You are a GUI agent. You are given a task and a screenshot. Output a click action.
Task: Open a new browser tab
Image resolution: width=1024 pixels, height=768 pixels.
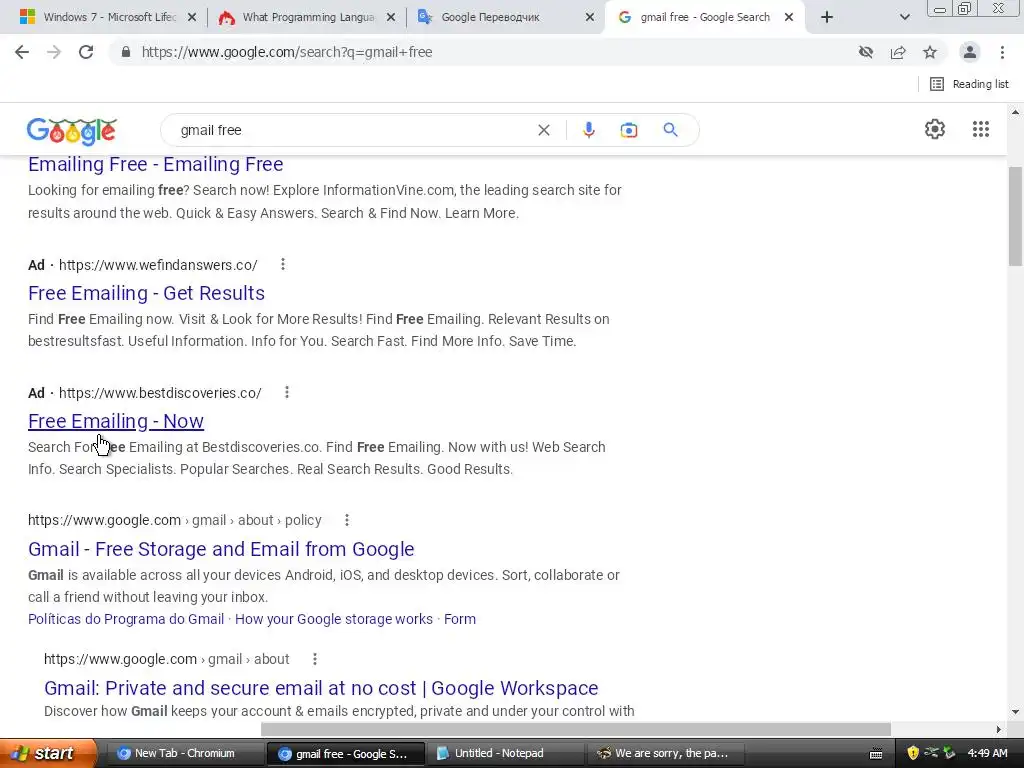[x=827, y=18]
